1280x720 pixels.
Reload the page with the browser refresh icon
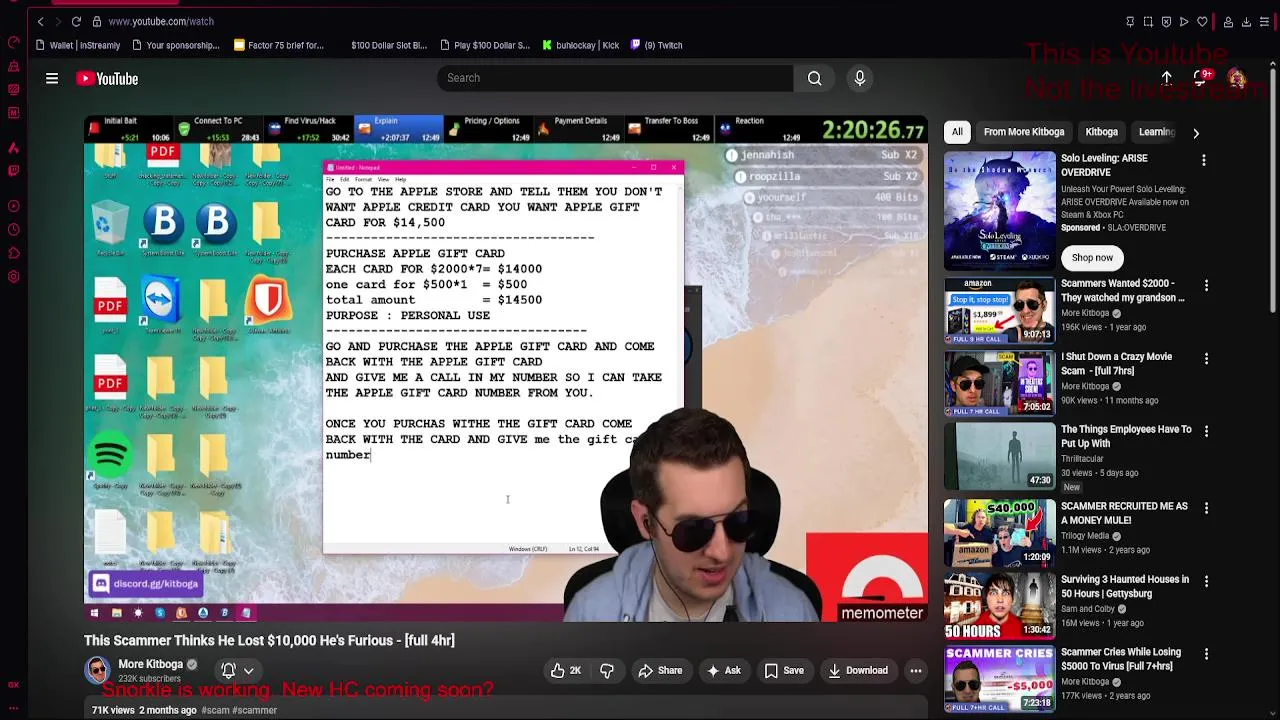coord(76,21)
